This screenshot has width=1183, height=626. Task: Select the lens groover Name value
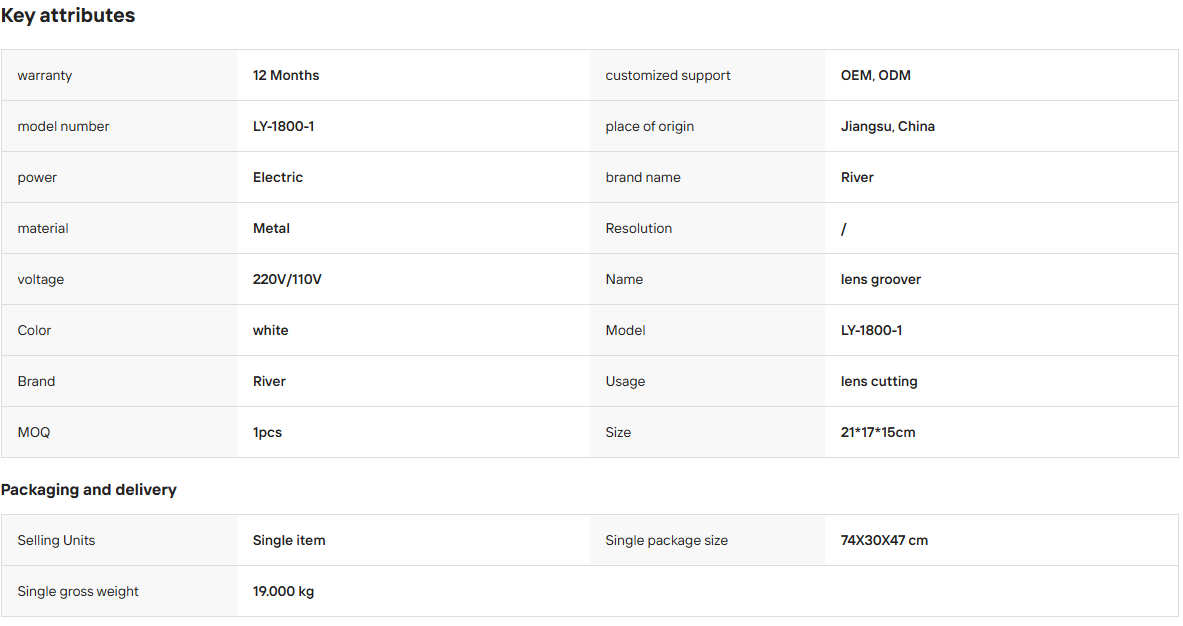tap(881, 280)
